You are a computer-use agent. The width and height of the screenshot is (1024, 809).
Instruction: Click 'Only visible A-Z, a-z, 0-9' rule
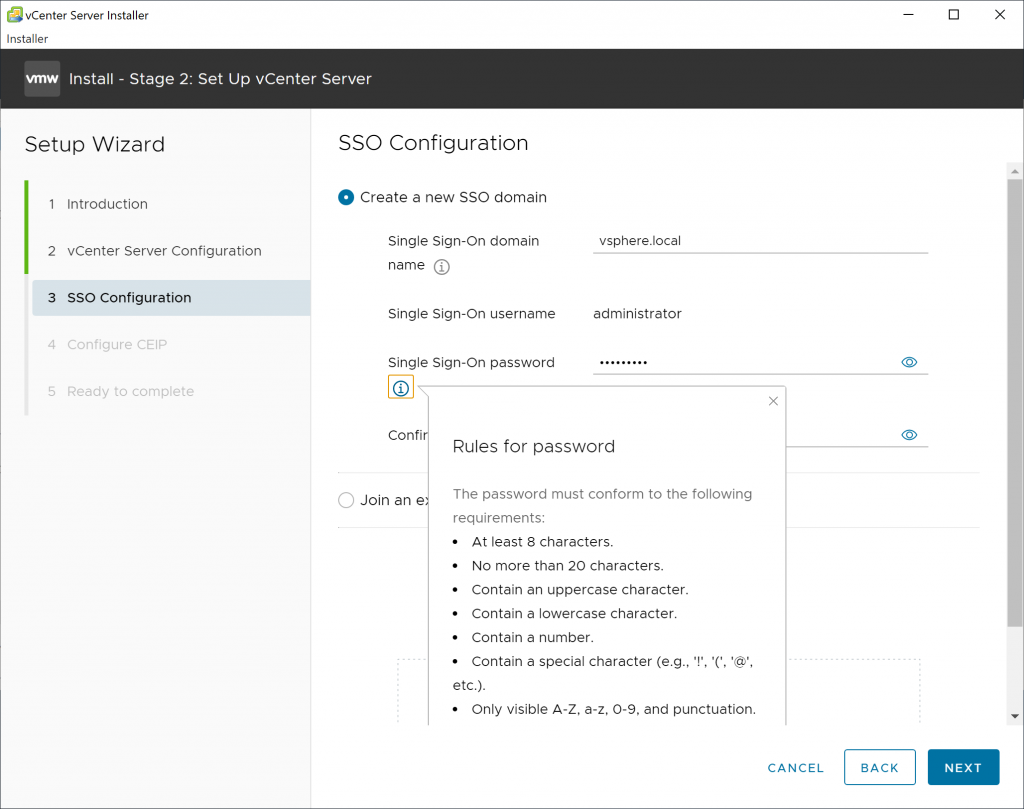(x=613, y=709)
